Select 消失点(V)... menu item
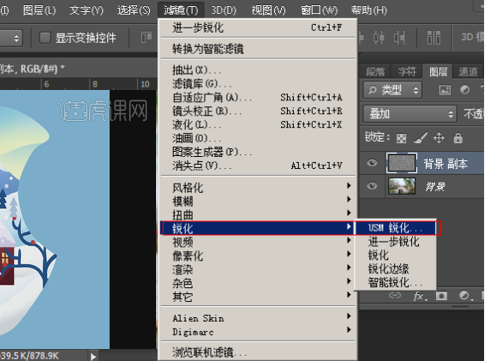 pyautogui.click(x=257, y=165)
